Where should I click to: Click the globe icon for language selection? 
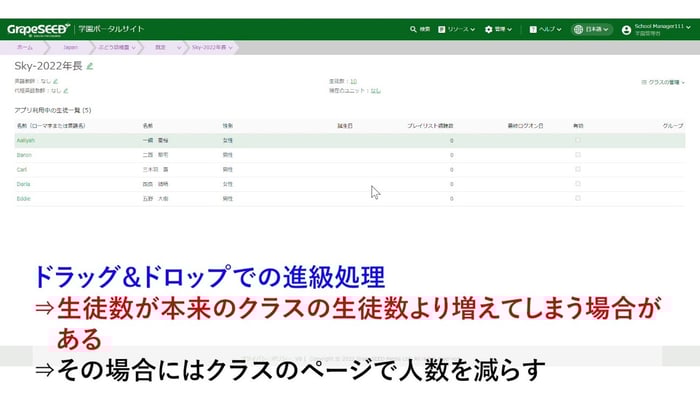pos(578,29)
